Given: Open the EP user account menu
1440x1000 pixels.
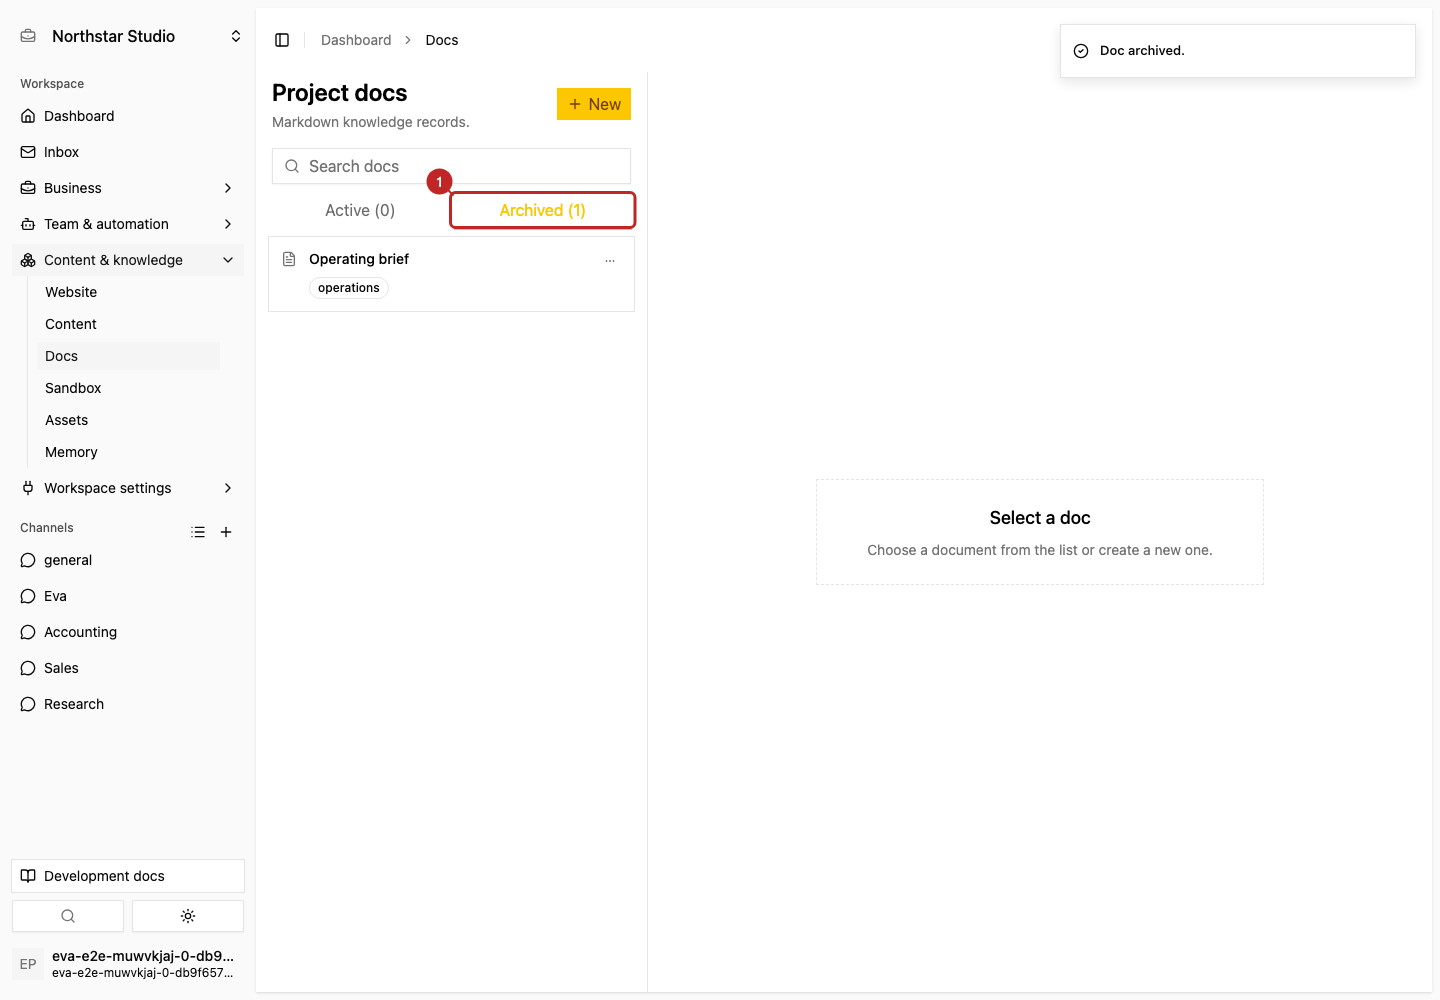Looking at the screenshot, I should (x=128, y=964).
